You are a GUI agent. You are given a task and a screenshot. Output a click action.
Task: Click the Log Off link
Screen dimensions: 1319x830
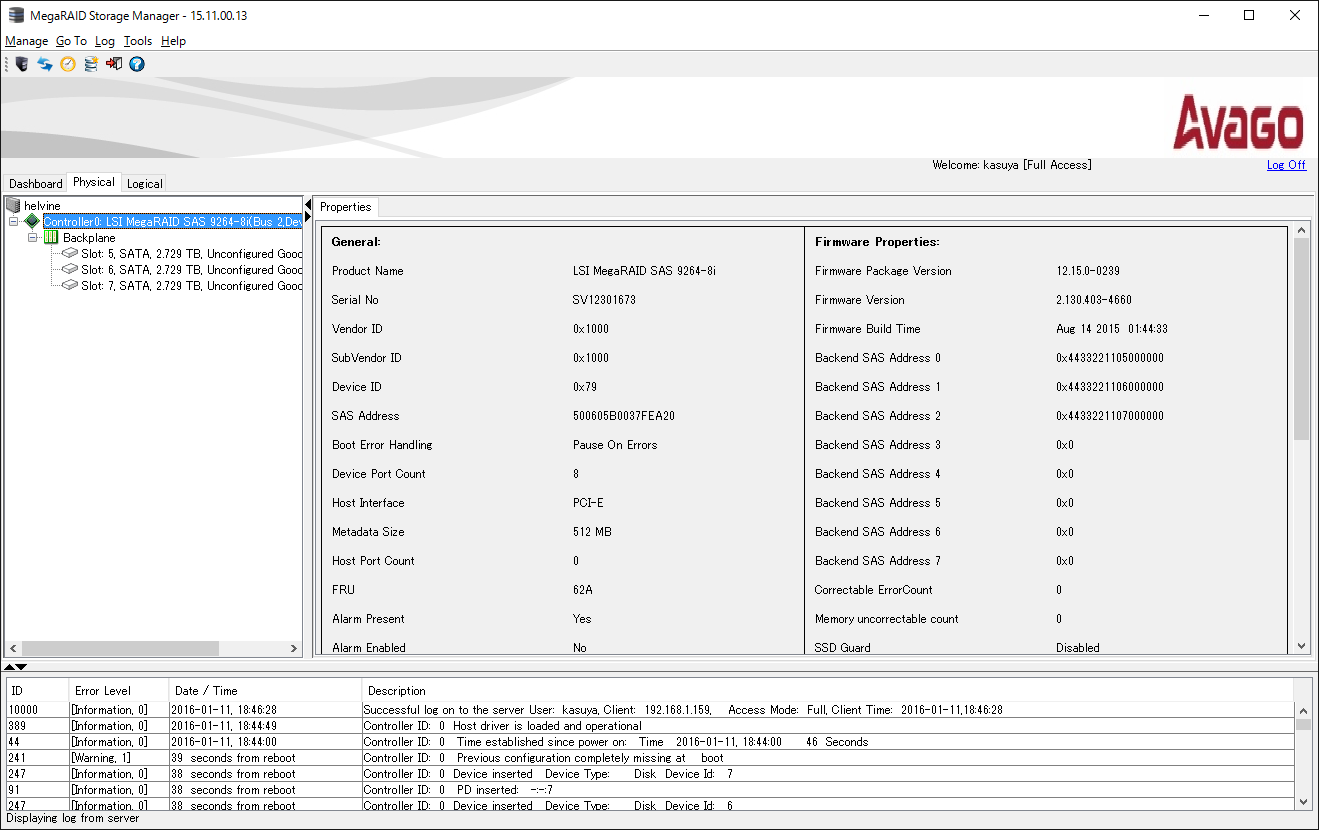[x=1286, y=165]
